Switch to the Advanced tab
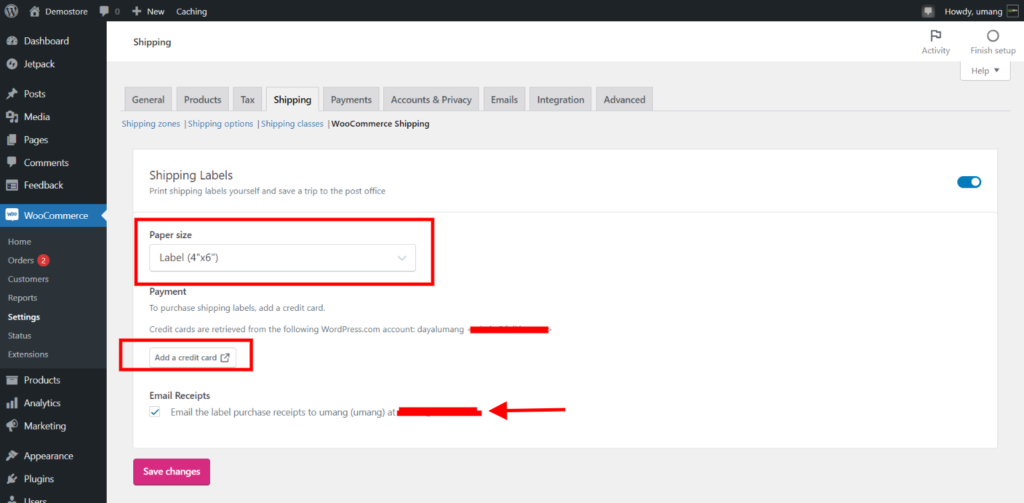The image size is (1024, 503). (624, 99)
